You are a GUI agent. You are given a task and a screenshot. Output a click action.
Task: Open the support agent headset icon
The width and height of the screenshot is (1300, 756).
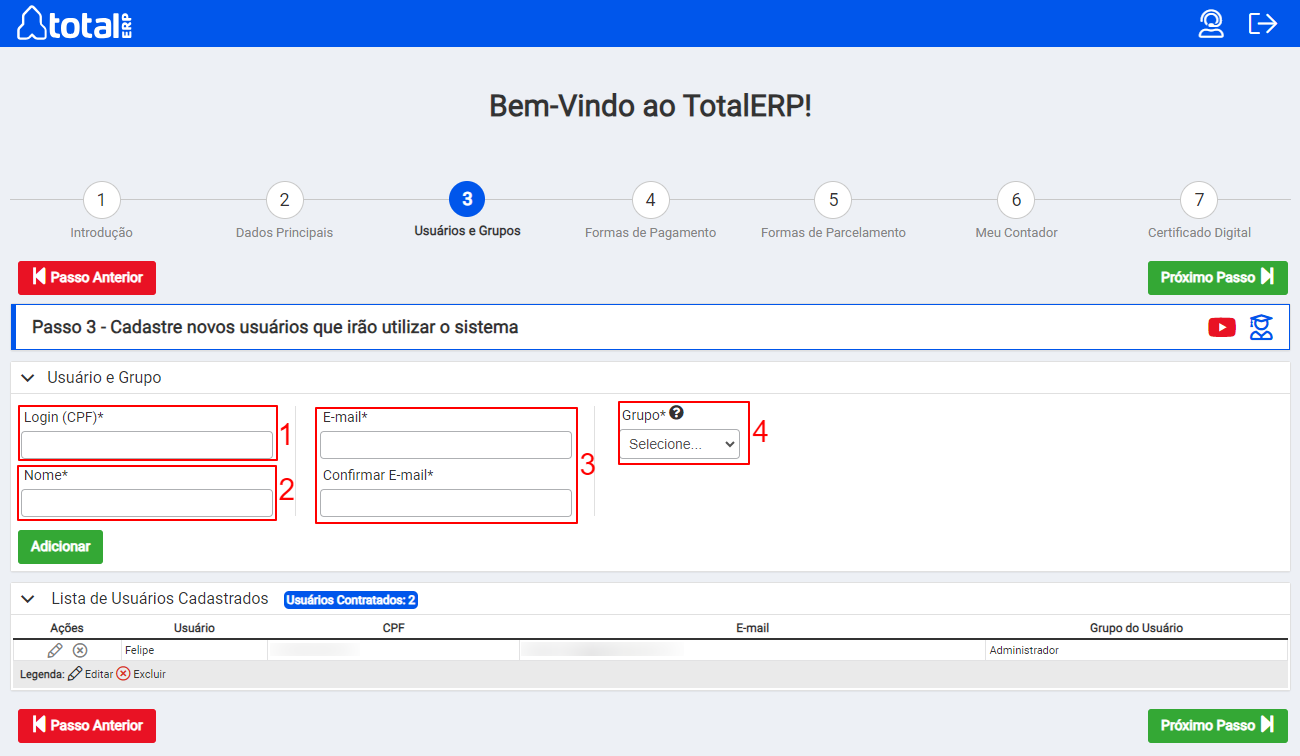pos(1211,23)
